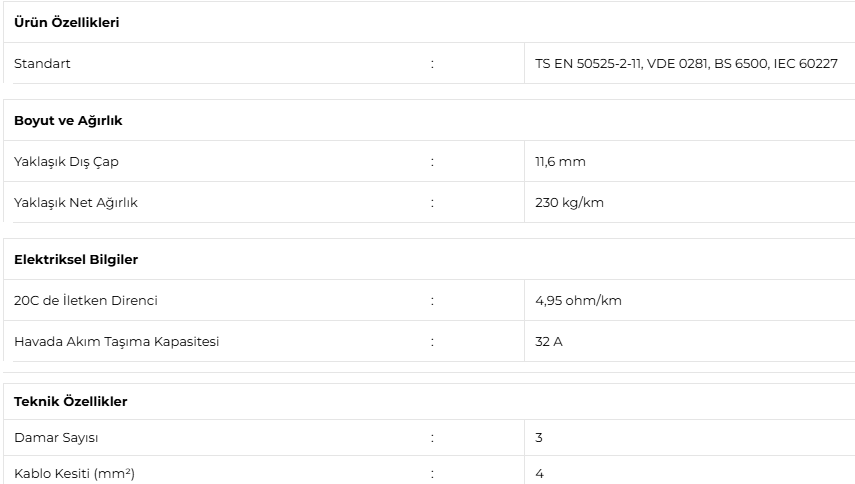Screen dimensions: 855x484
Task: Click the Teknik Özellikler section heading
Action: [70, 401]
